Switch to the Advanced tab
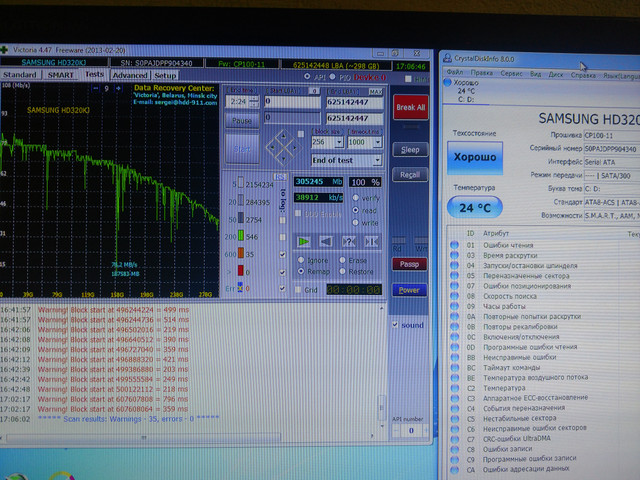 130,75
